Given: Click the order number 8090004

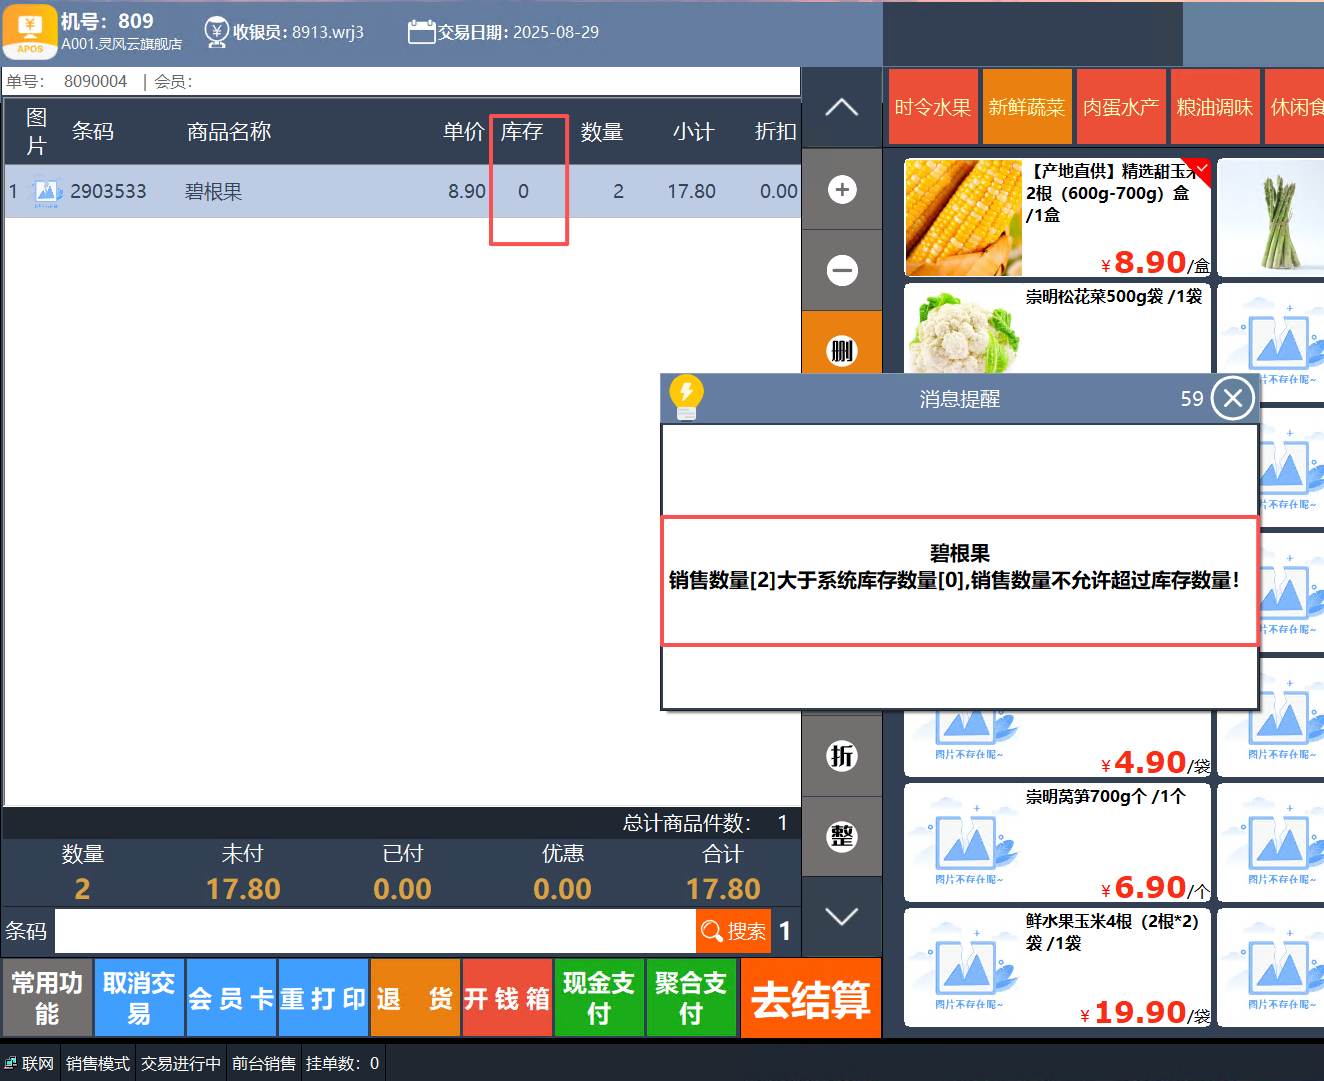Looking at the screenshot, I should click(95, 81).
